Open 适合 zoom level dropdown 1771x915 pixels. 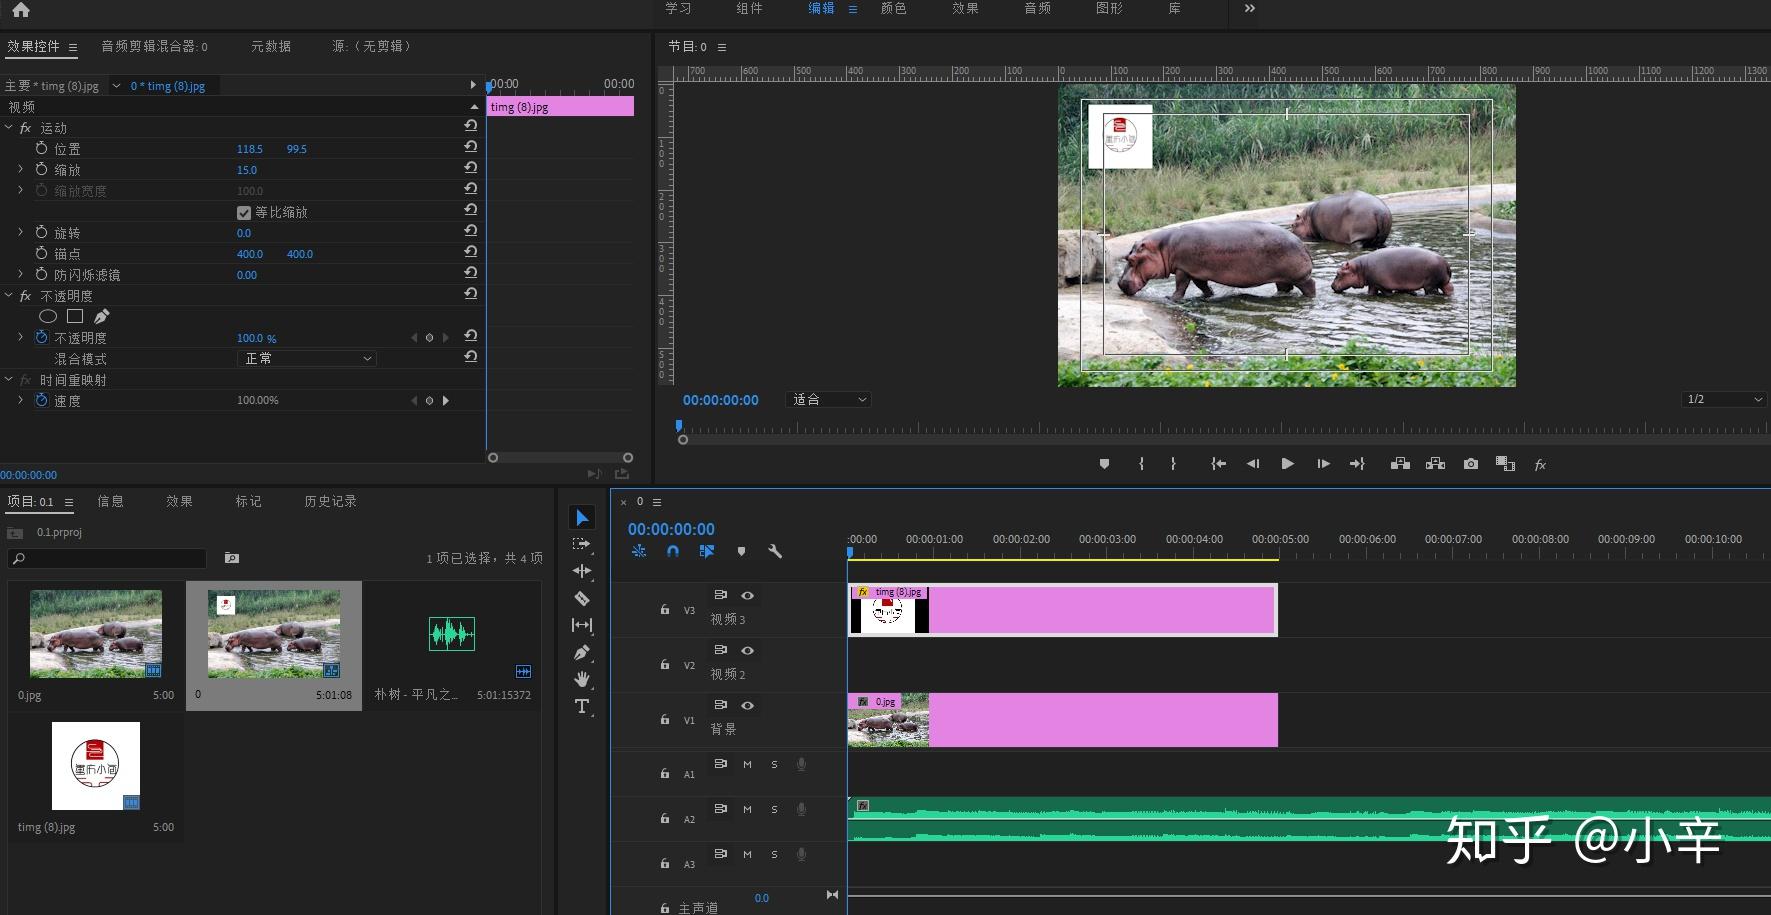tap(829, 399)
